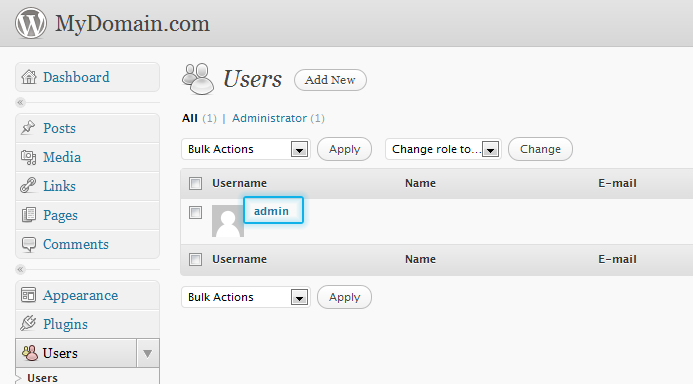Open the Plugins menu item
This screenshot has width=693, height=384.
[88, 324]
